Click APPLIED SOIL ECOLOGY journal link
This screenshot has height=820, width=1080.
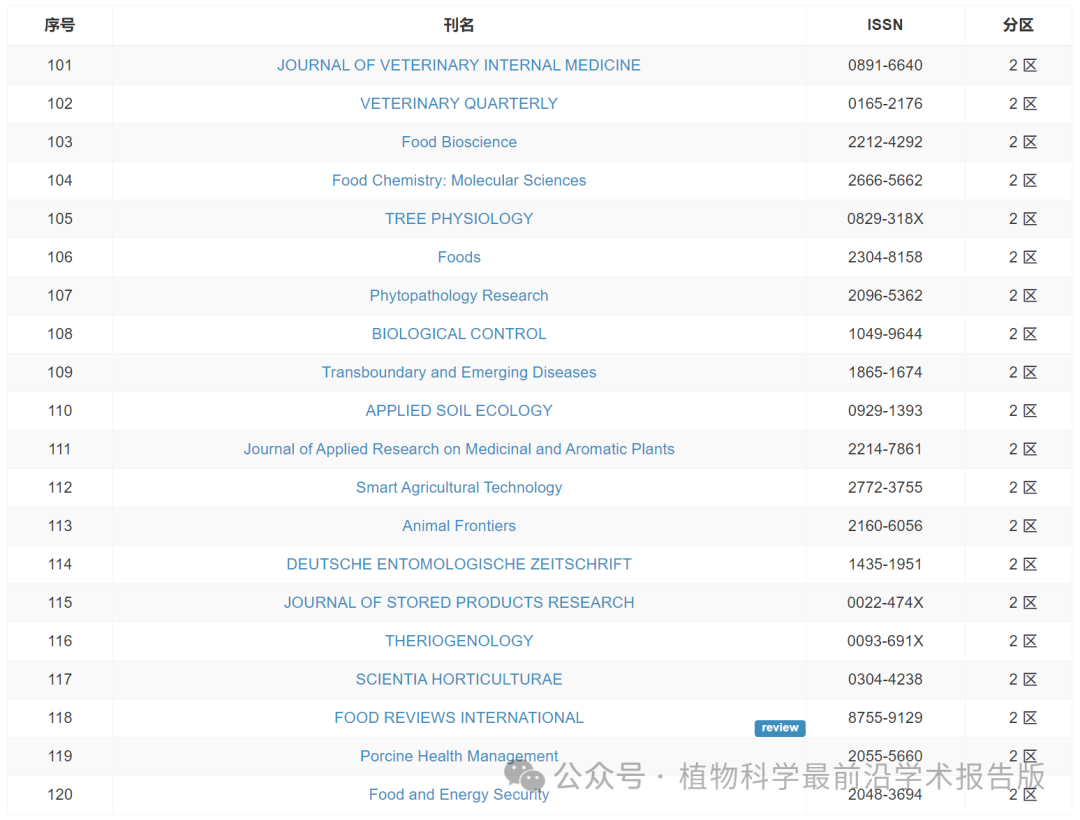tap(459, 410)
